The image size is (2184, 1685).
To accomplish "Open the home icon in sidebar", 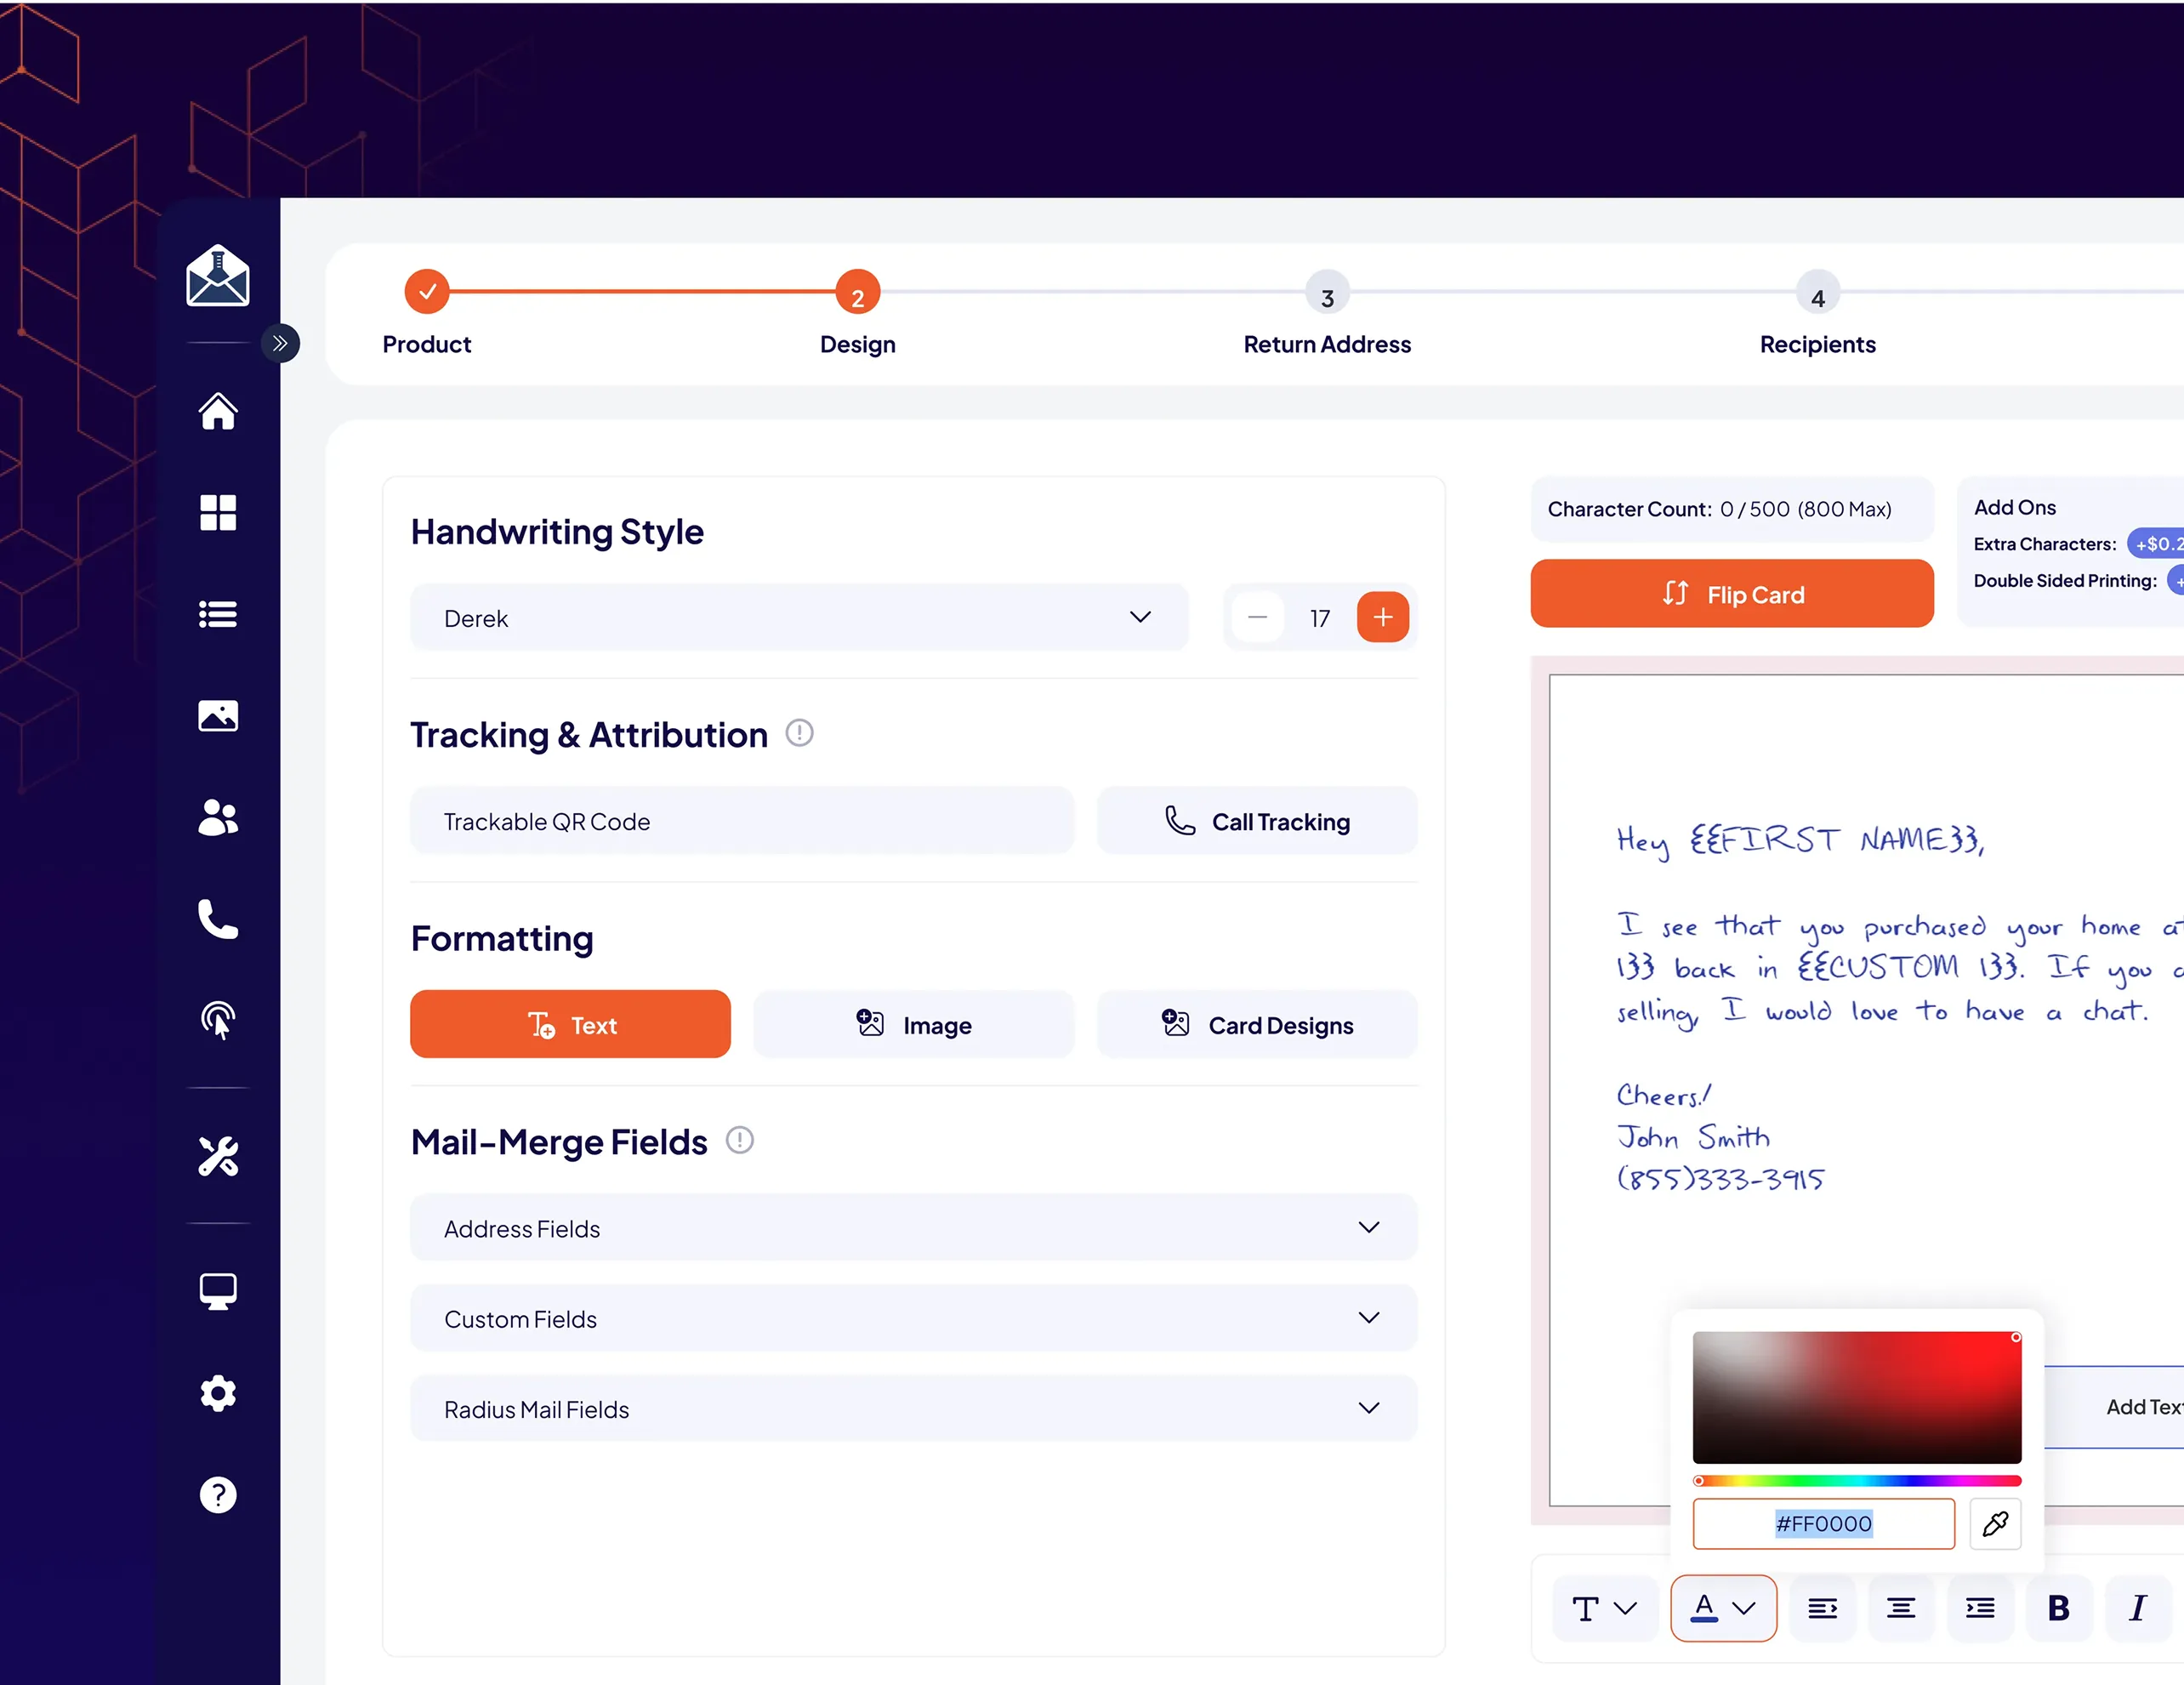I will click(x=217, y=411).
